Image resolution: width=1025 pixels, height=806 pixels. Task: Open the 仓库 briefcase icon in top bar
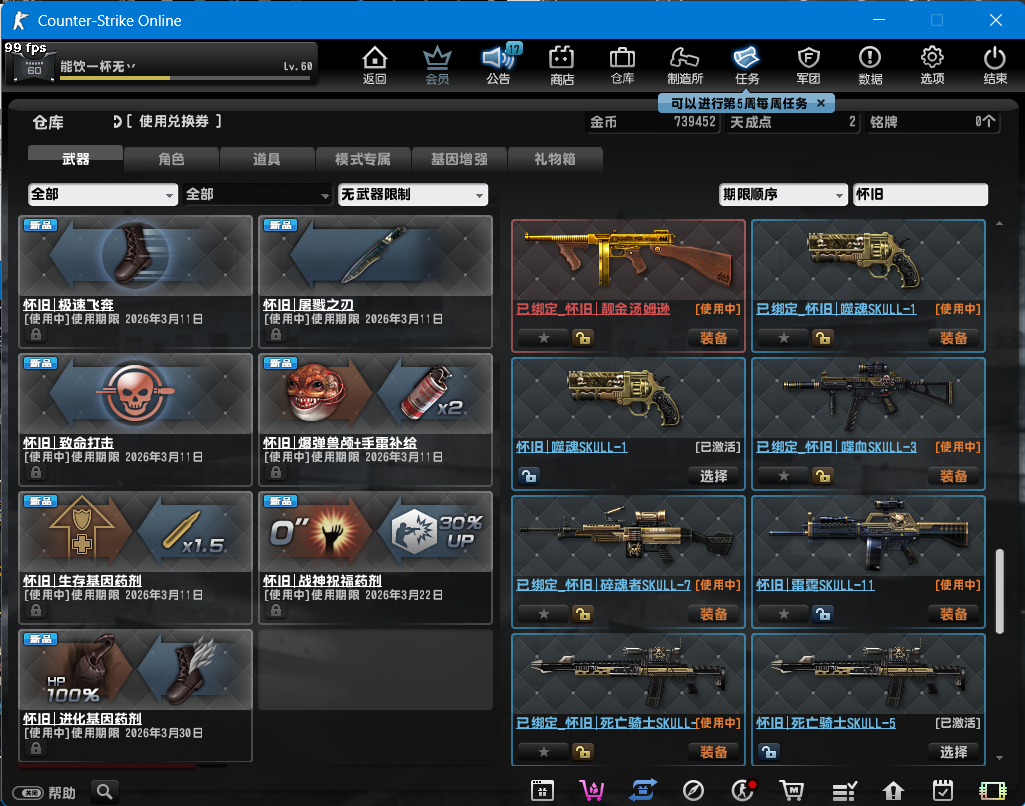click(x=622, y=65)
